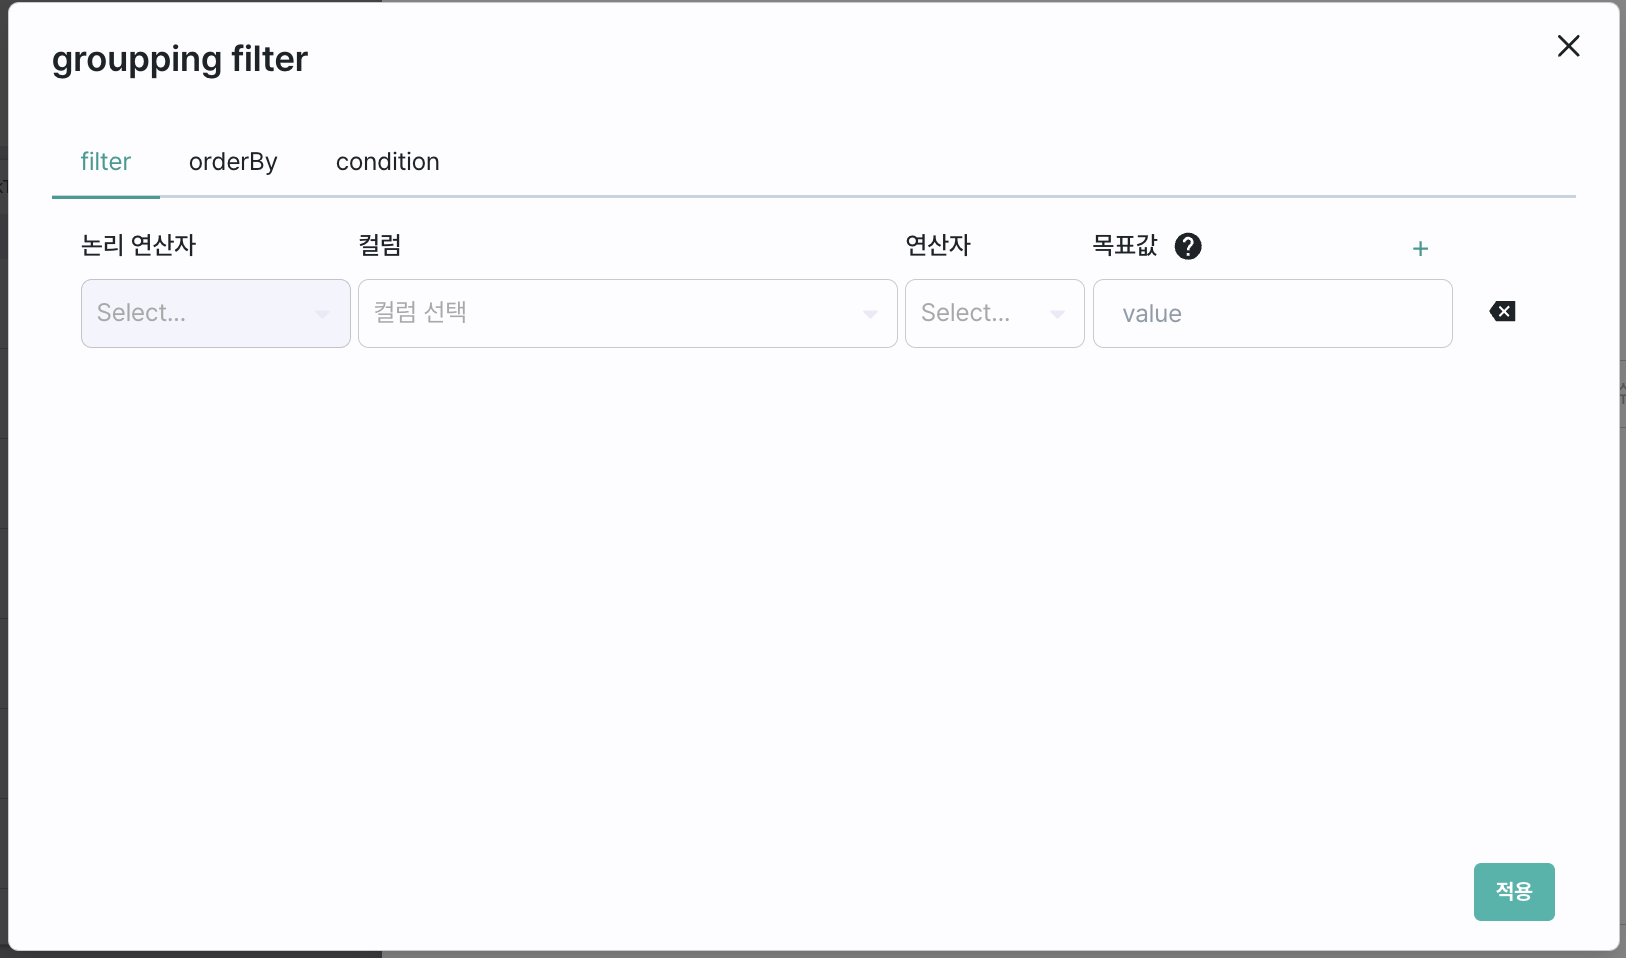
Task: Open the 컬럼 선택 dropdown
Action: 628,313
